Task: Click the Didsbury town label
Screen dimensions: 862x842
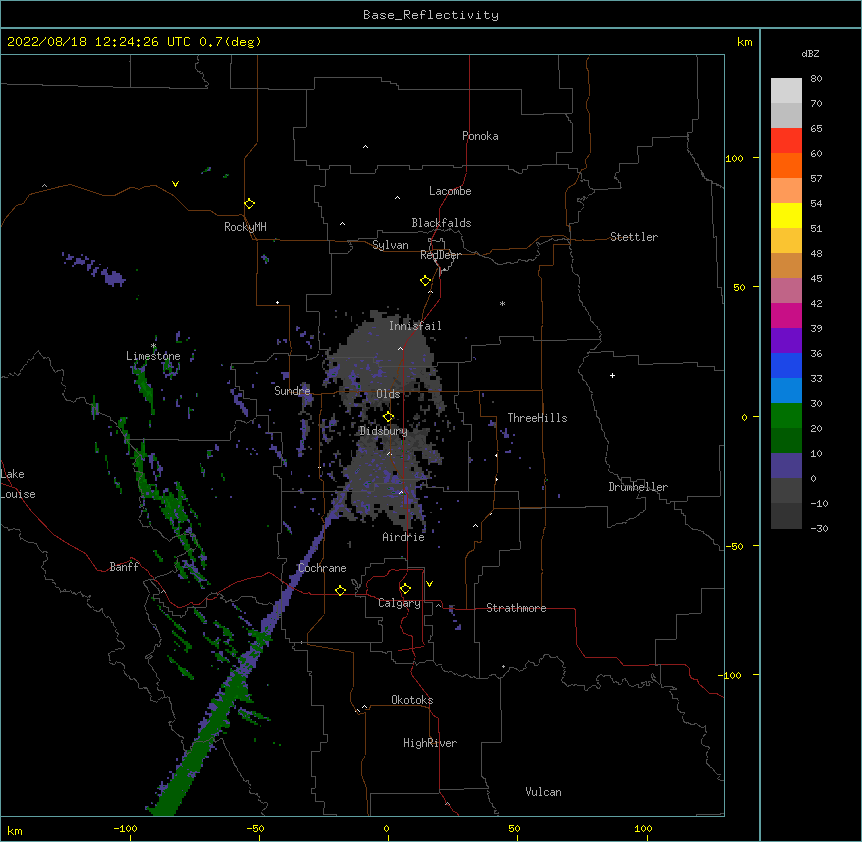Action: pyautogui.click(x=384, y=431)
